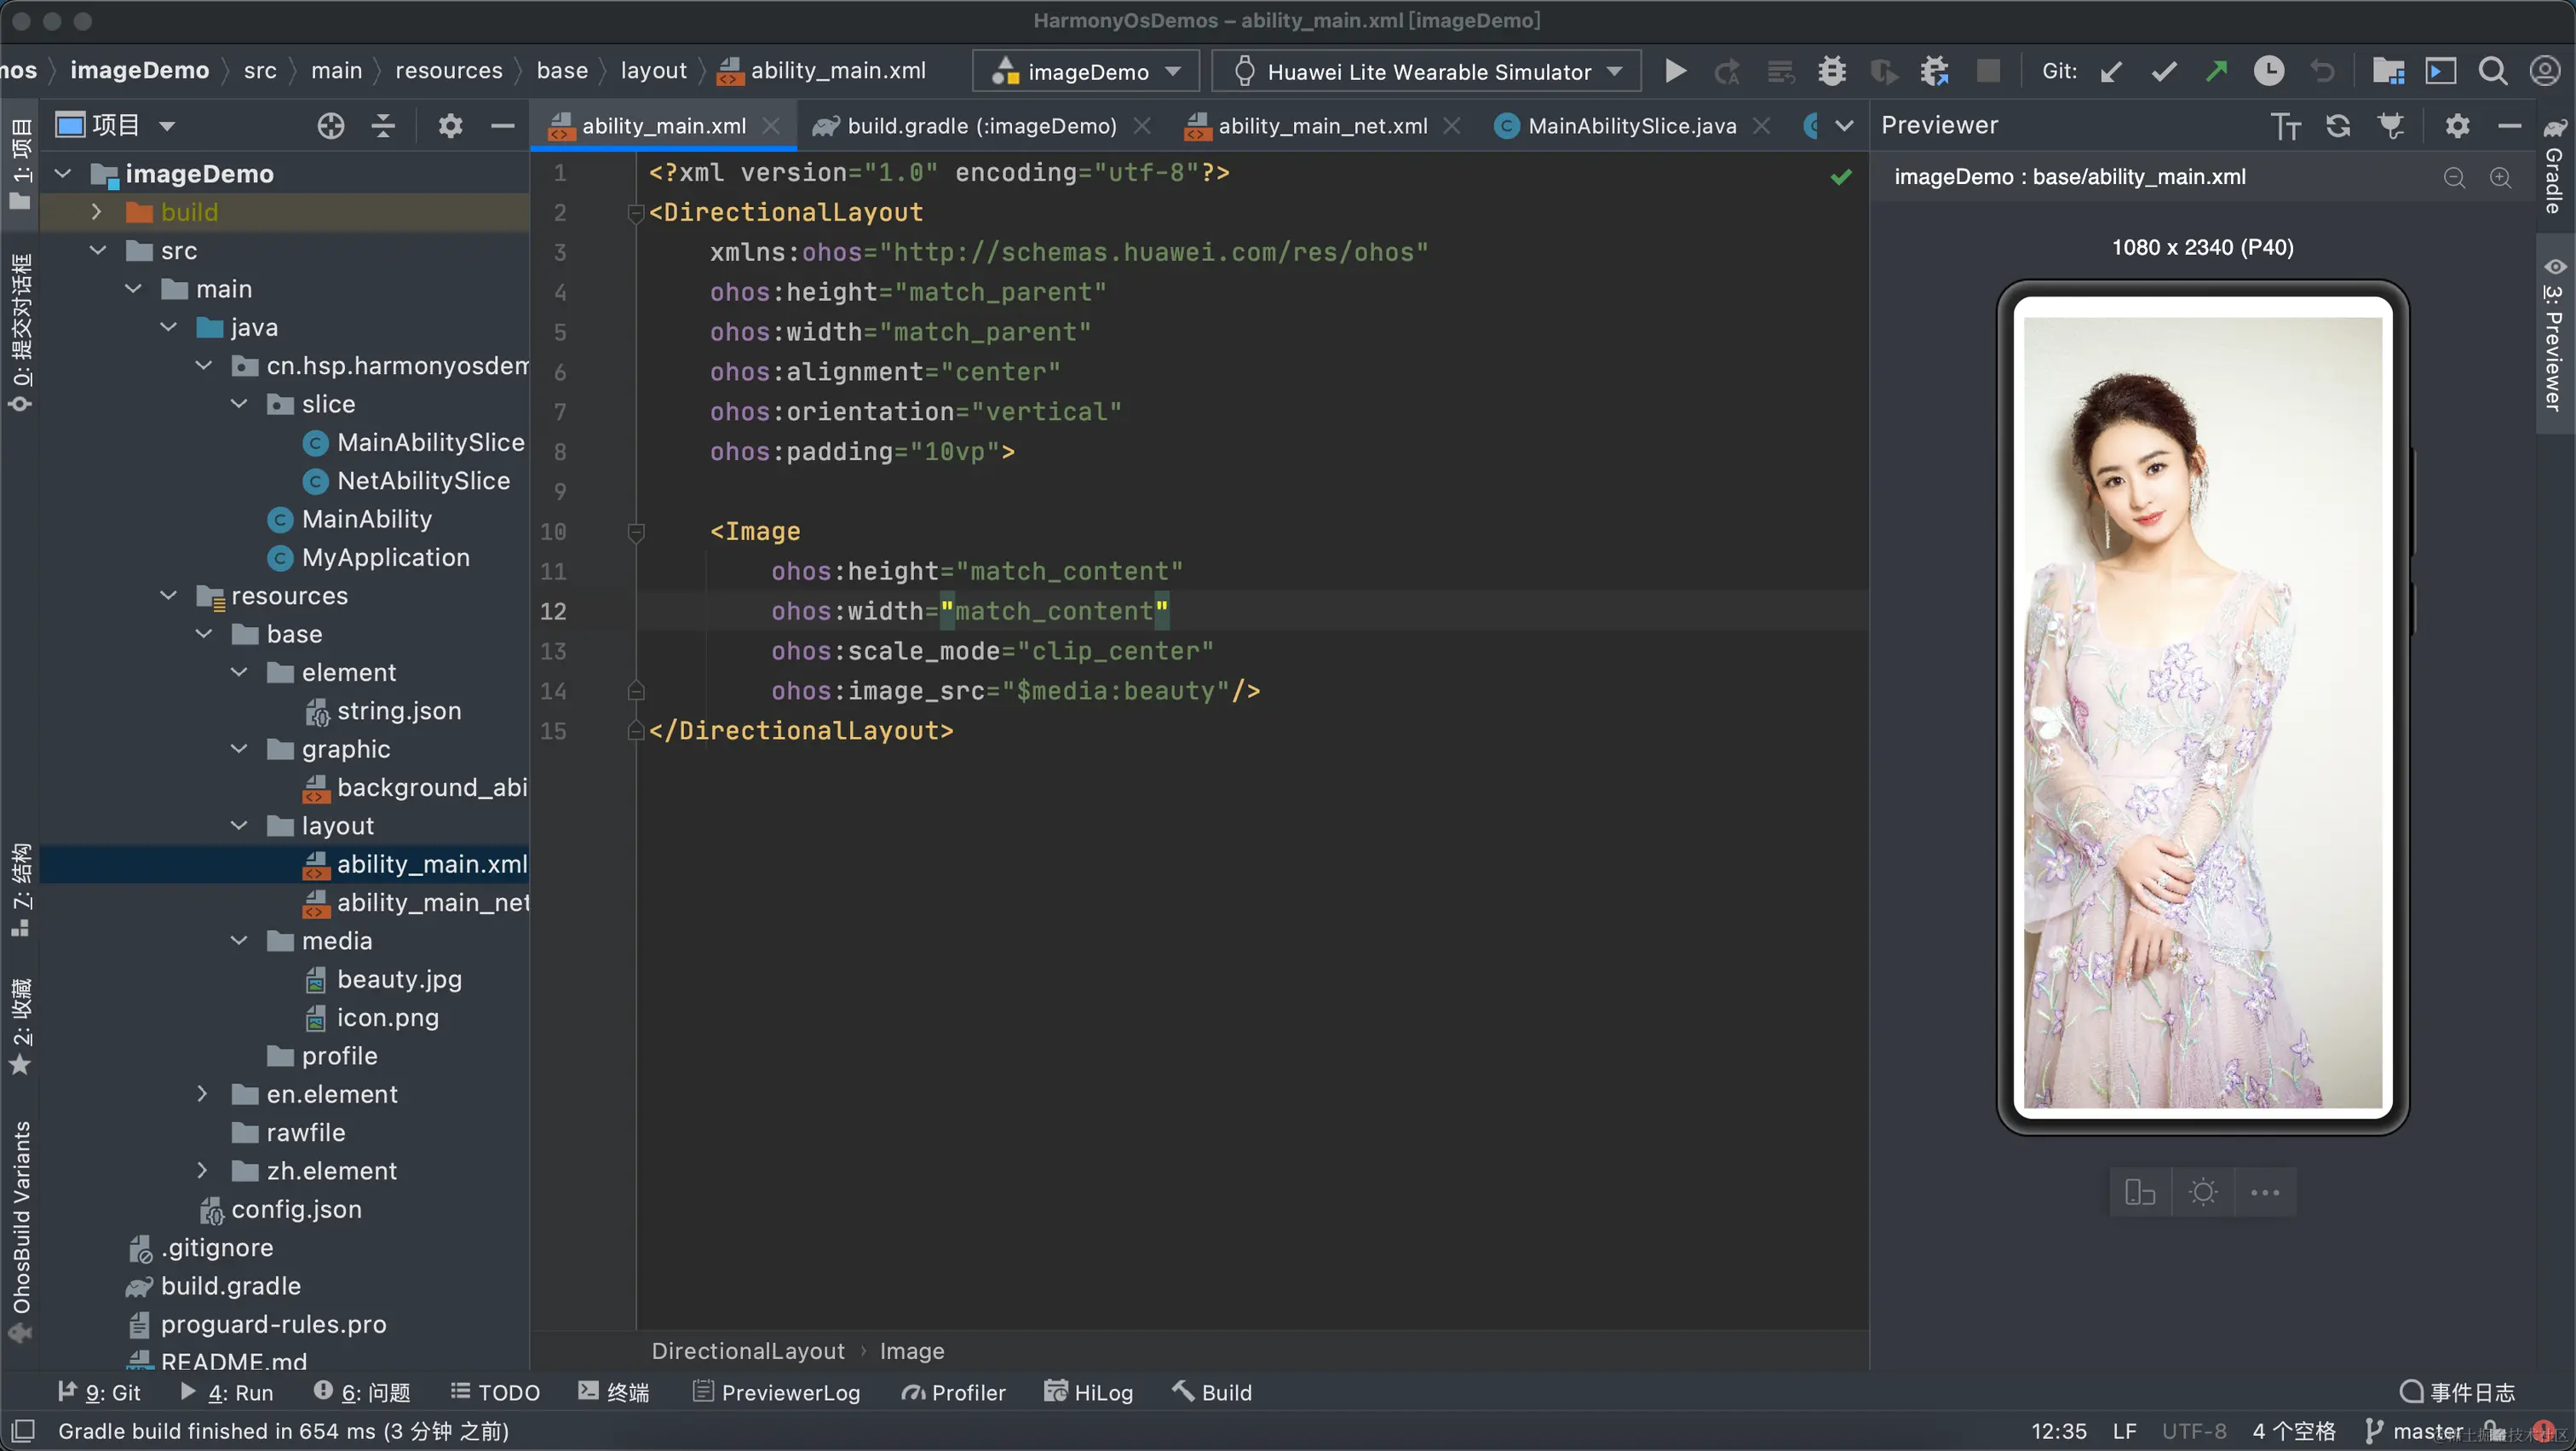Select beauty.jpg in project tree
This screenshot has height=1451, width=2576.
(x=398, y=979)
